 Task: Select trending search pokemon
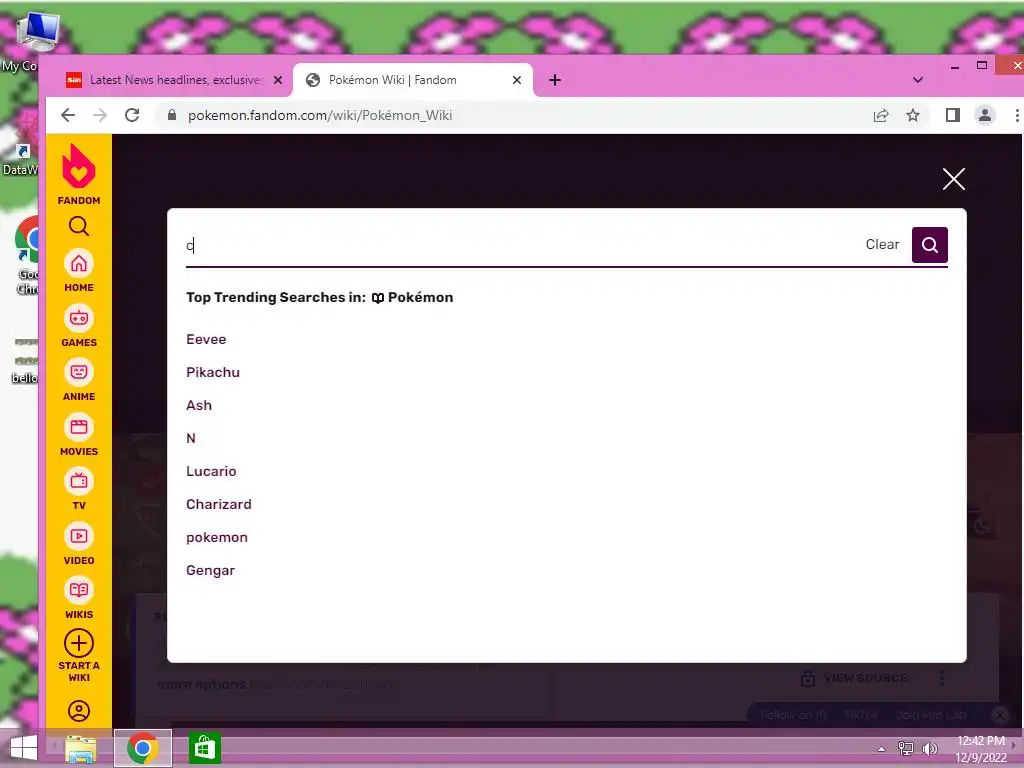point(217,537)
